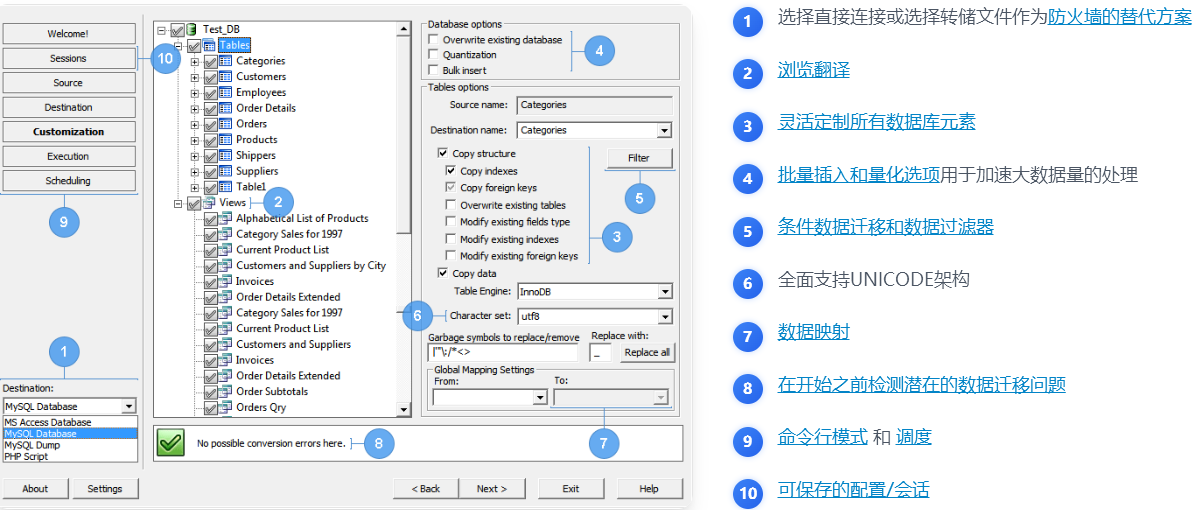Enable Overwrite existing database option
Viewport: 1200px width, 510px height.
click(x=433, y=40)
